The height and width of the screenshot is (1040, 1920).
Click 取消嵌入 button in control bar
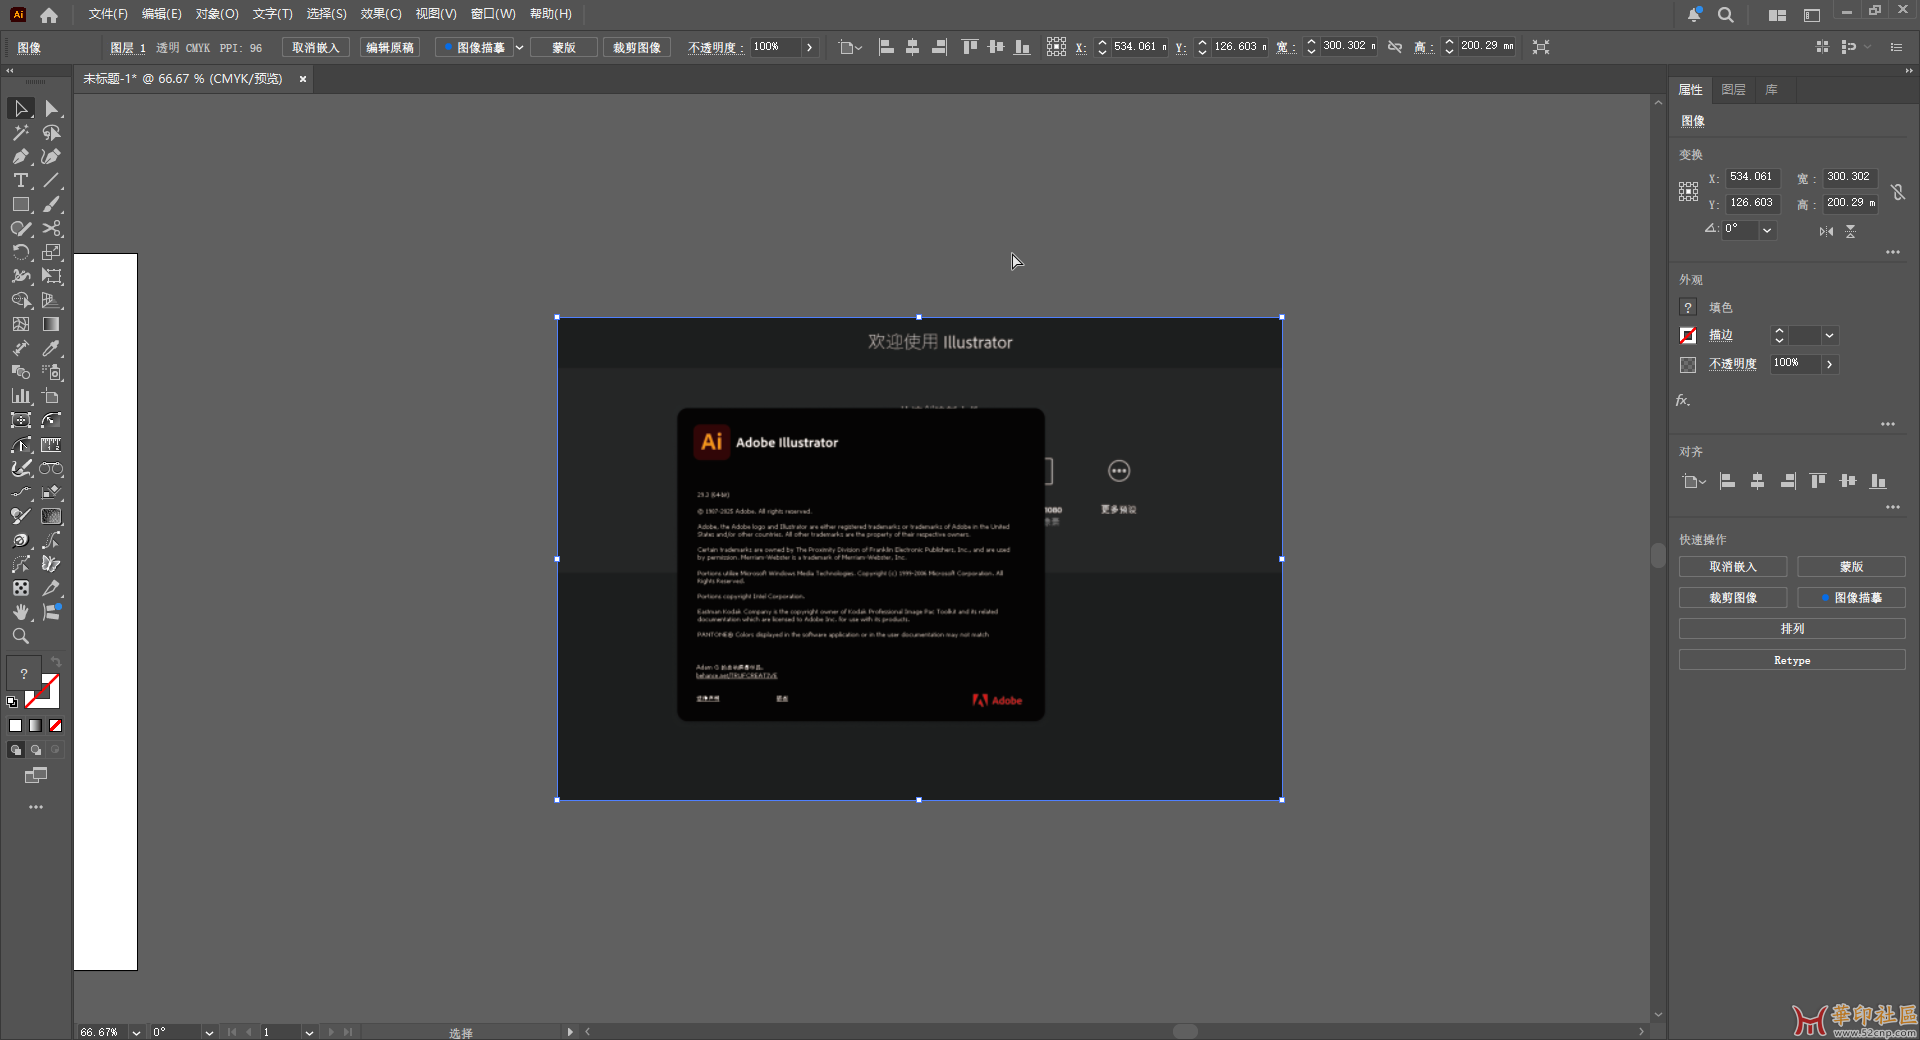coord(315,47)
